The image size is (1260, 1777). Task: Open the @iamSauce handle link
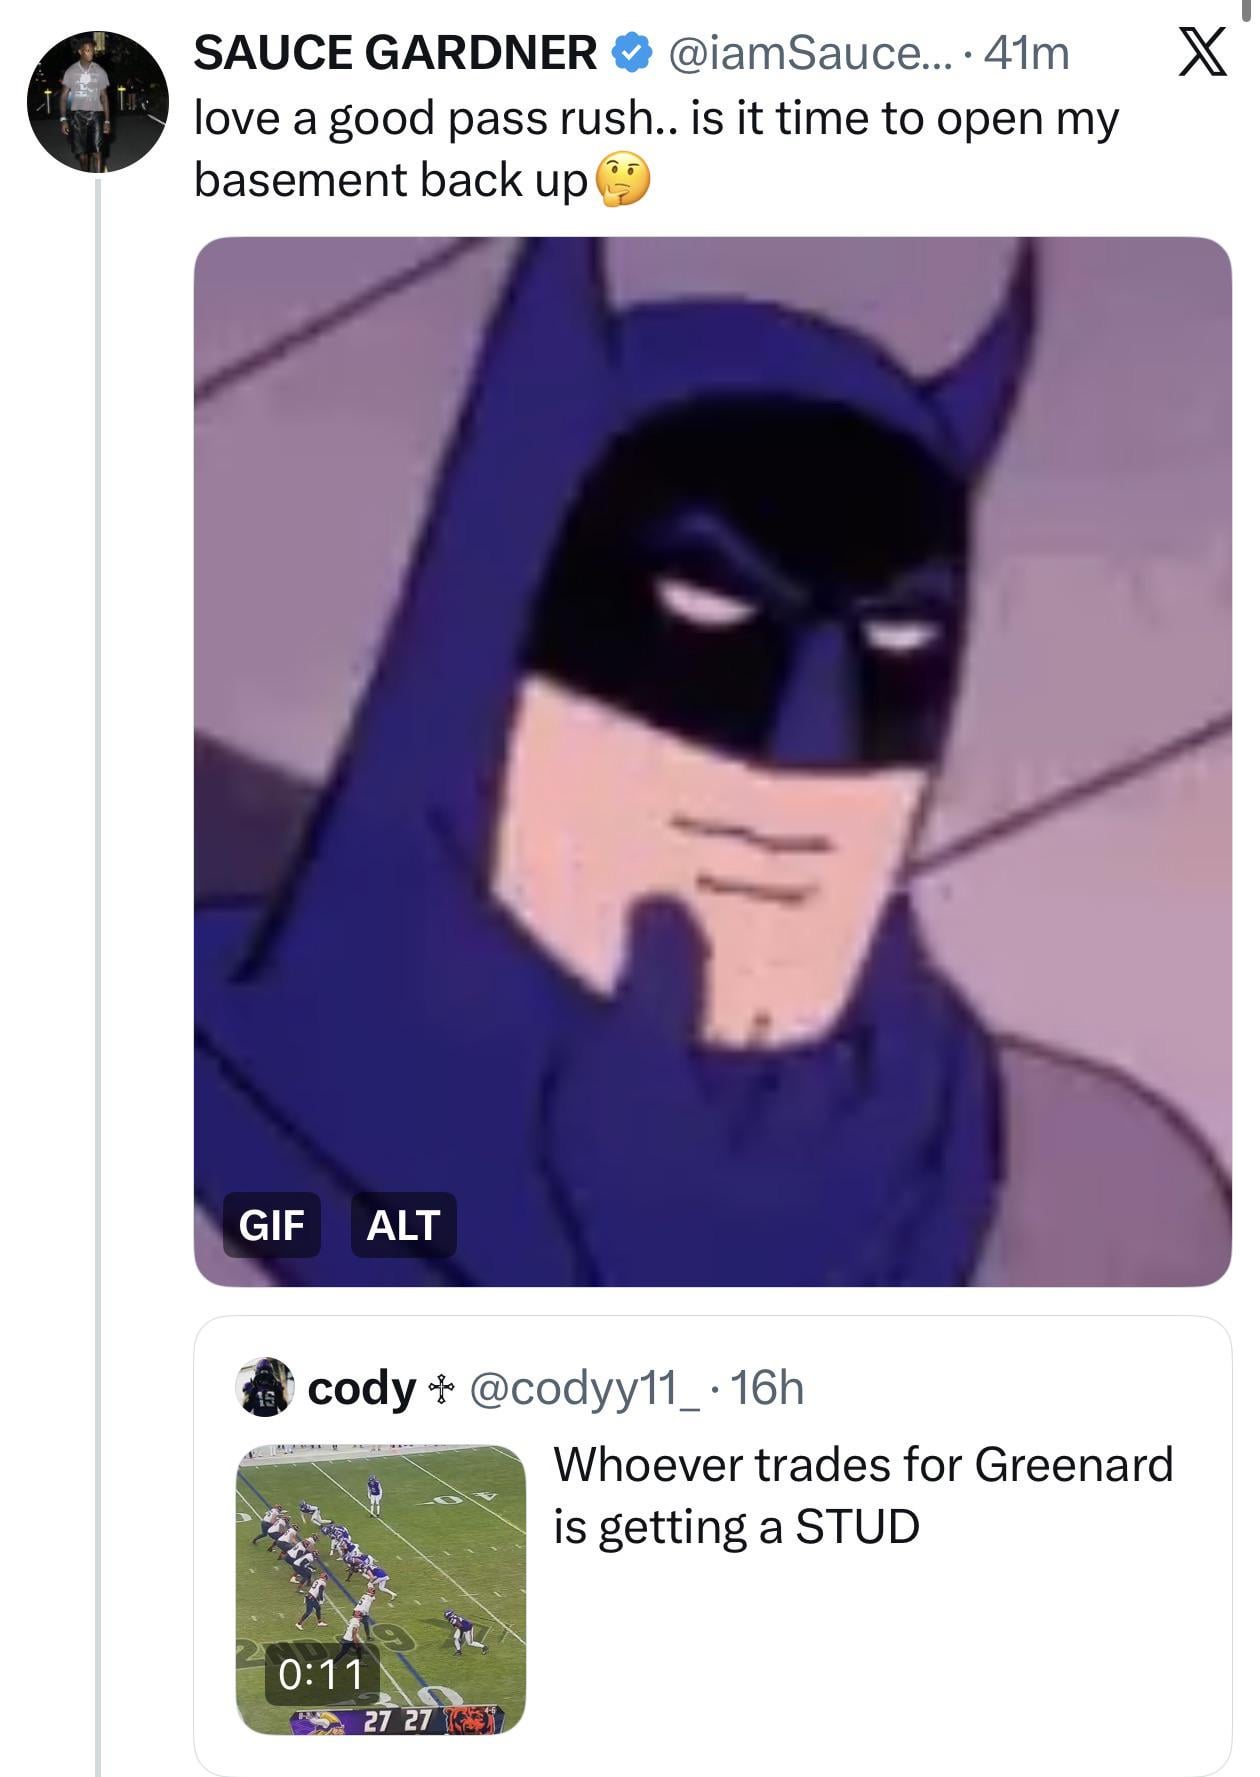tap(796, 53)
